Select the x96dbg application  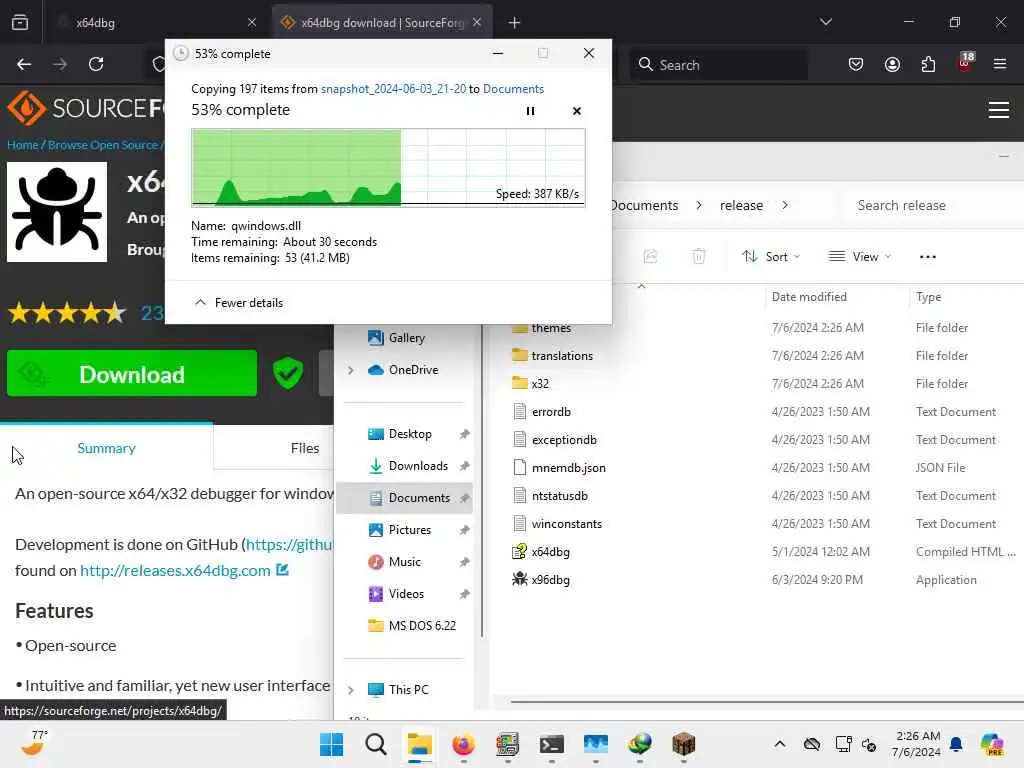[x=551, y=580]
